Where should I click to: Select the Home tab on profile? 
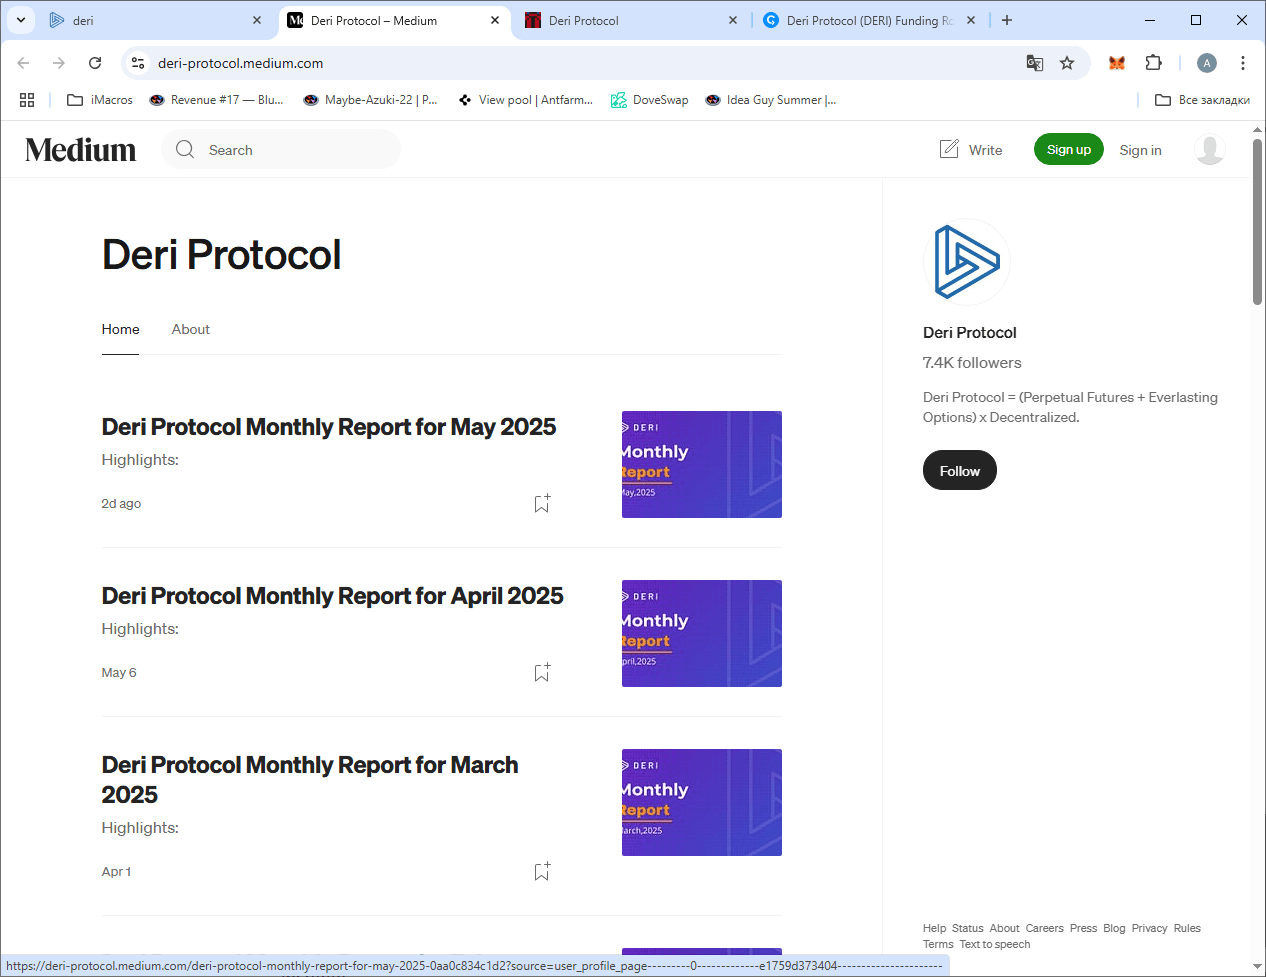pos(120,329)
